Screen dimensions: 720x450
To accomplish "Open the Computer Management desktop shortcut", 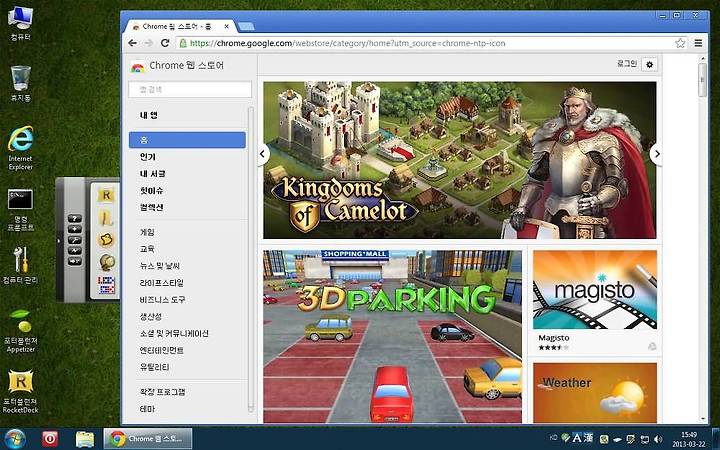I will pyautogui.click(x=20, y=265).
